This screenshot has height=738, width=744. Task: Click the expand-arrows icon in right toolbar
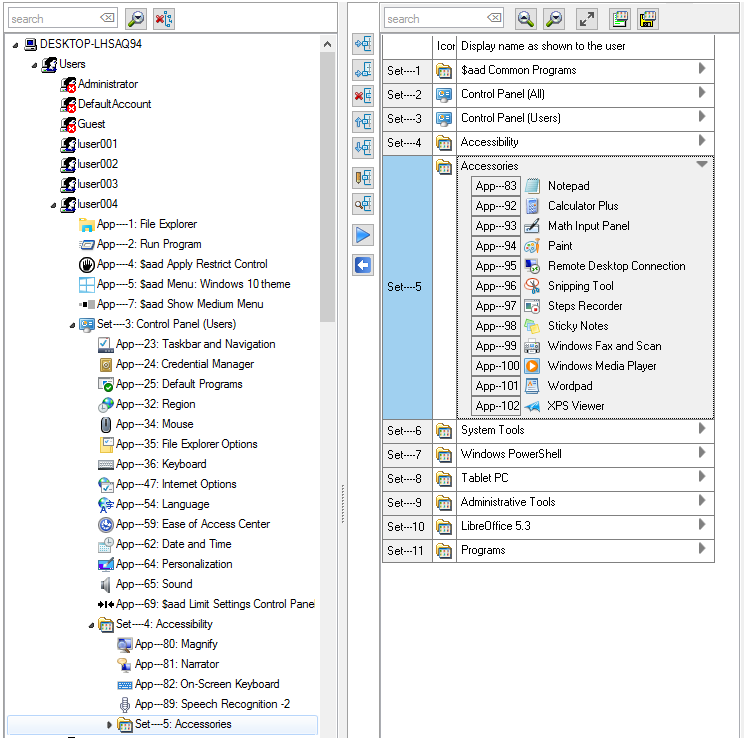pos(587,19)
